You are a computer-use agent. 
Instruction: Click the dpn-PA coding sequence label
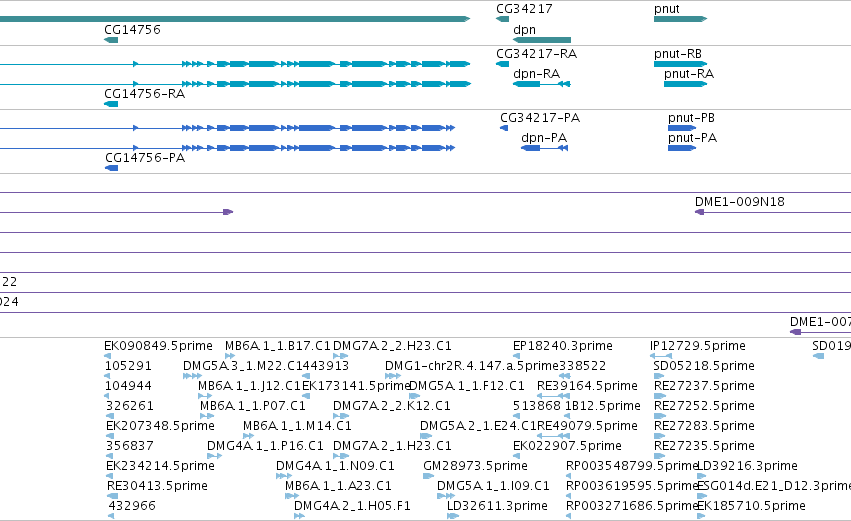coord(544,138)
